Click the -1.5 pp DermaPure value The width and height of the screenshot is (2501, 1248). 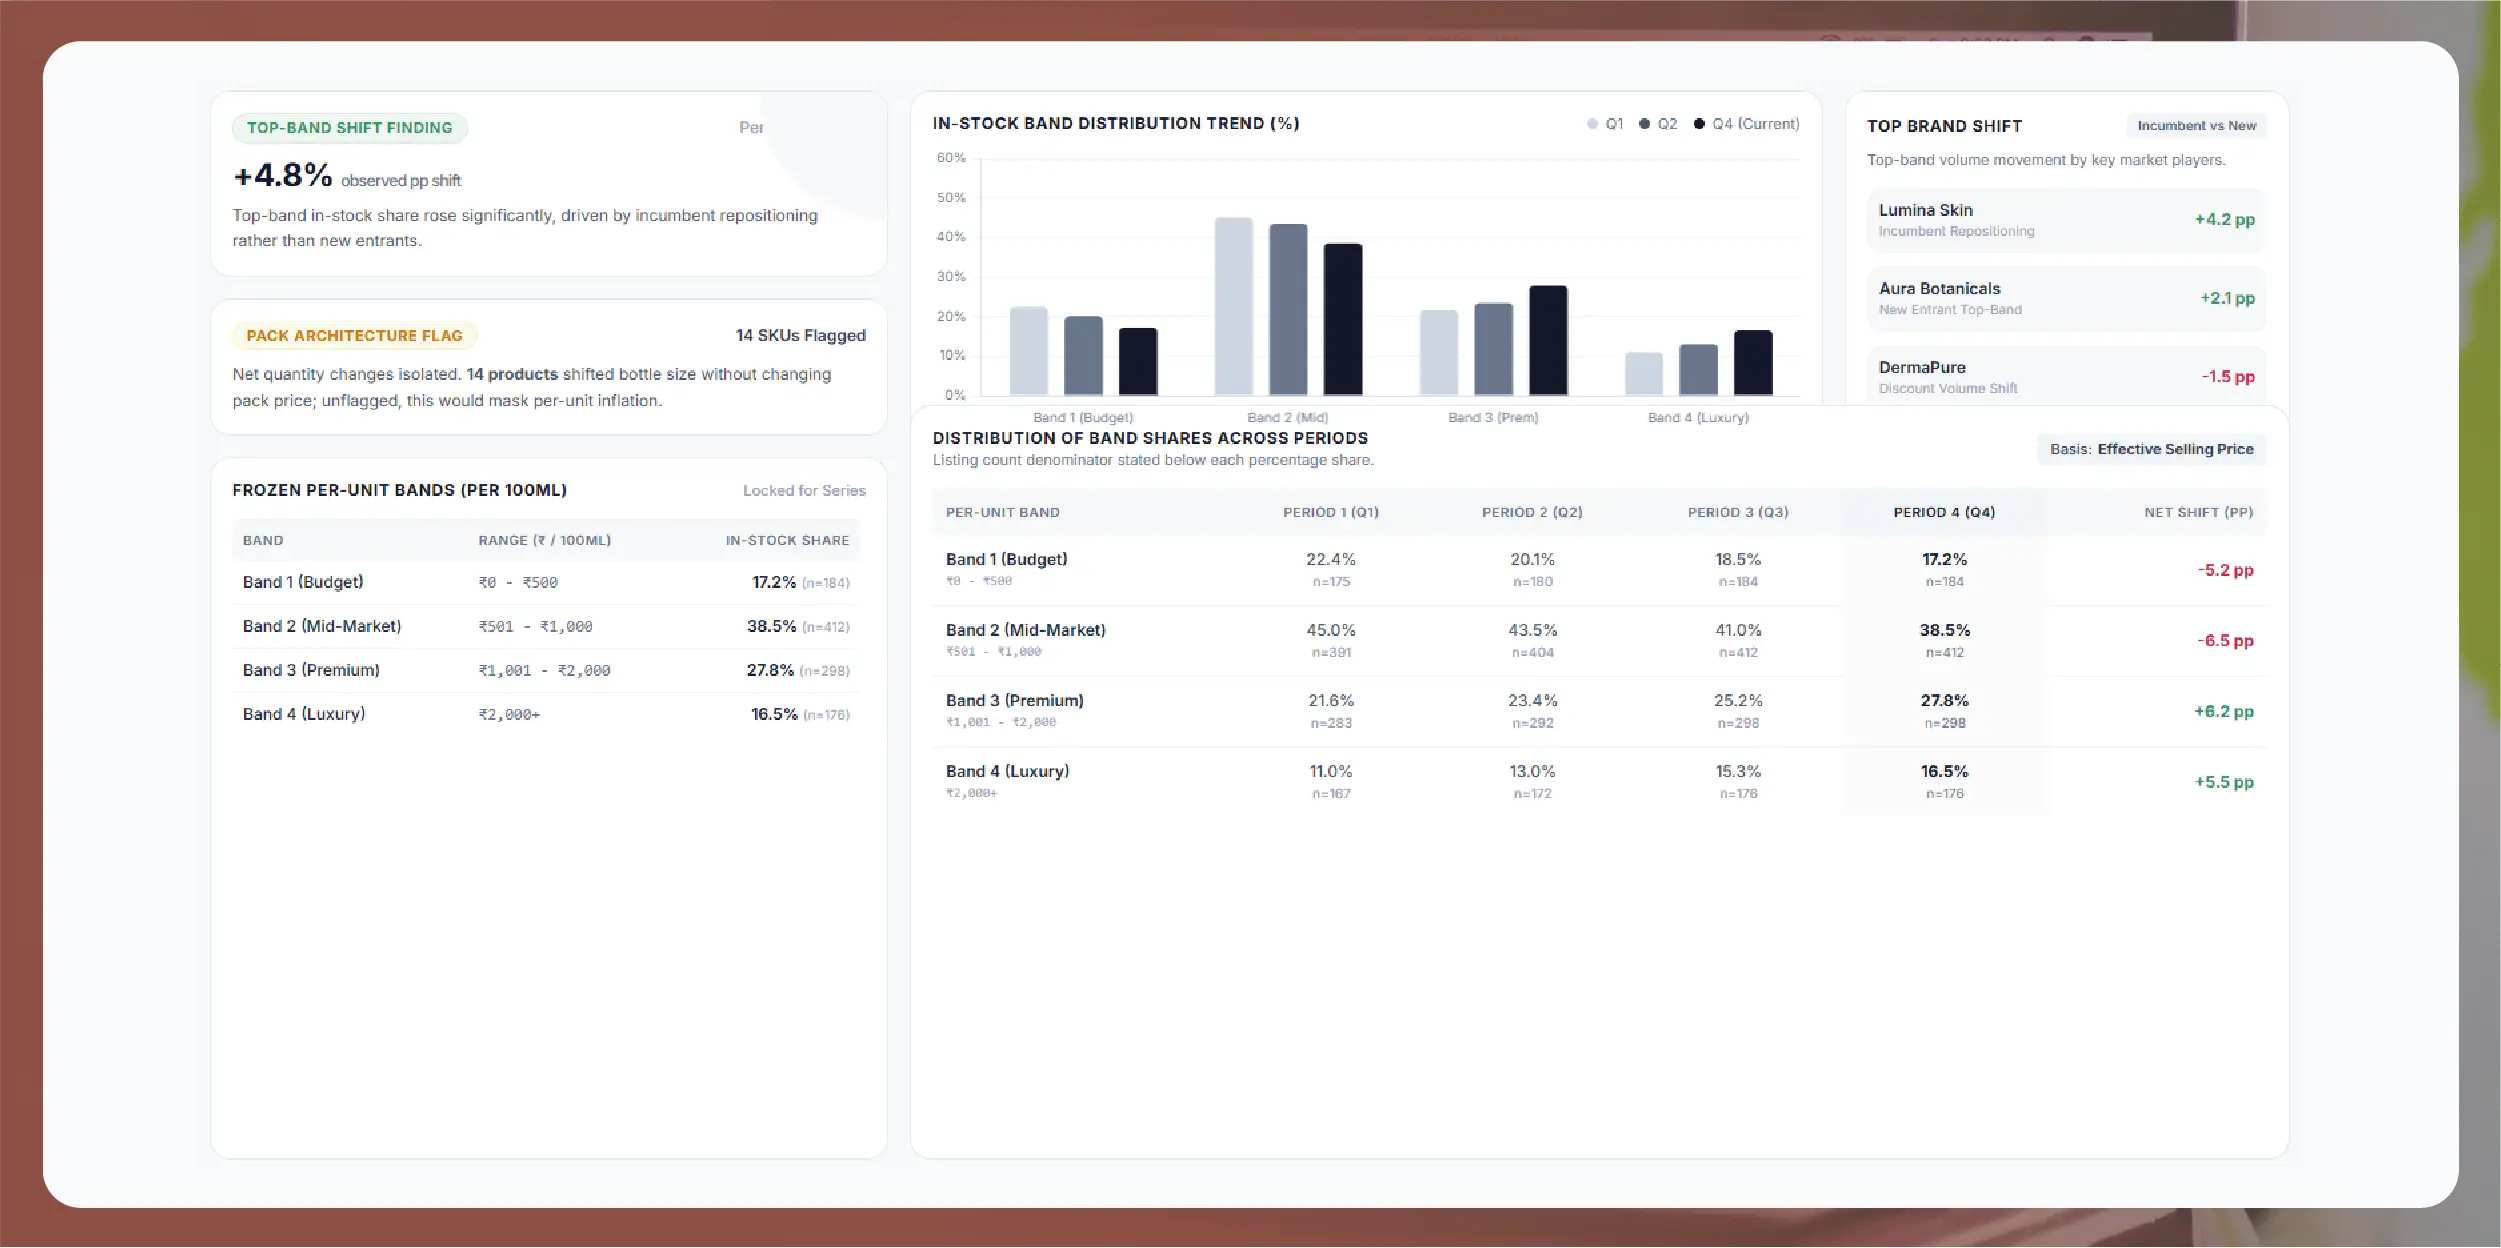pos(2228,377)
